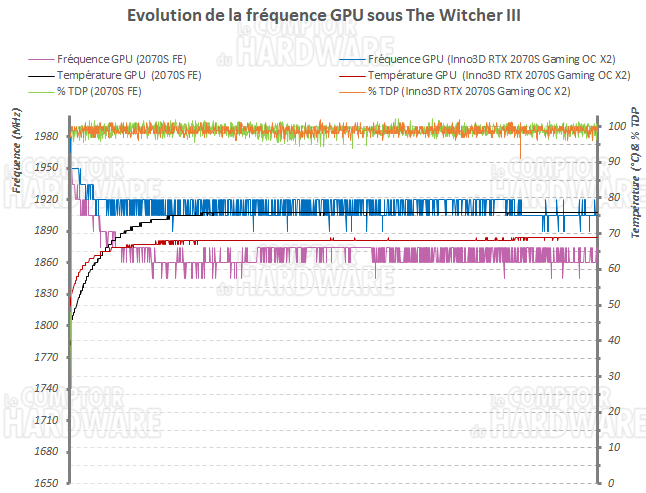Click the 0 tick label on the right axis

pos(611,483)
